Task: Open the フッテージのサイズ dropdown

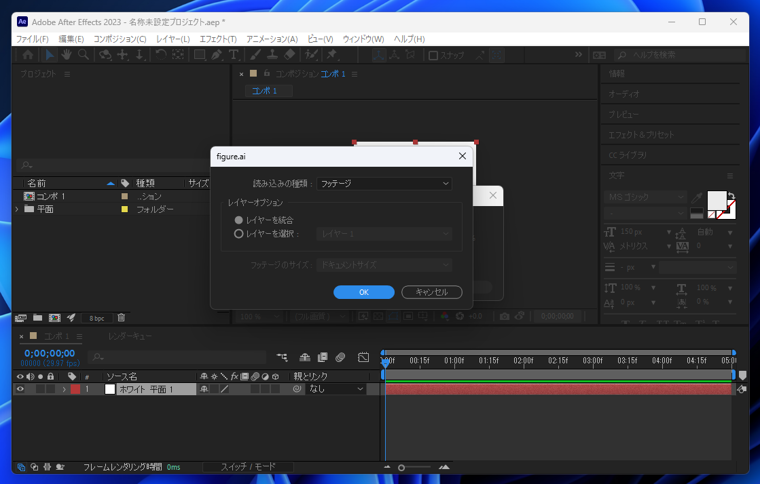Action: [384, 265]
